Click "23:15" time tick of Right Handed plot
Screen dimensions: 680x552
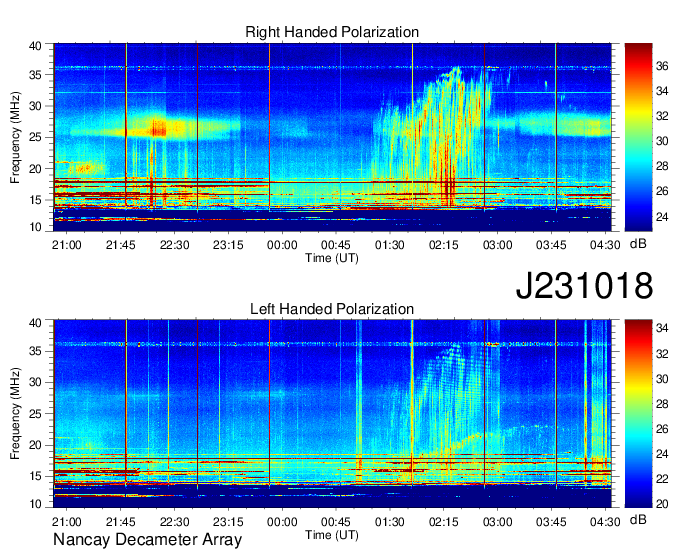228,245
